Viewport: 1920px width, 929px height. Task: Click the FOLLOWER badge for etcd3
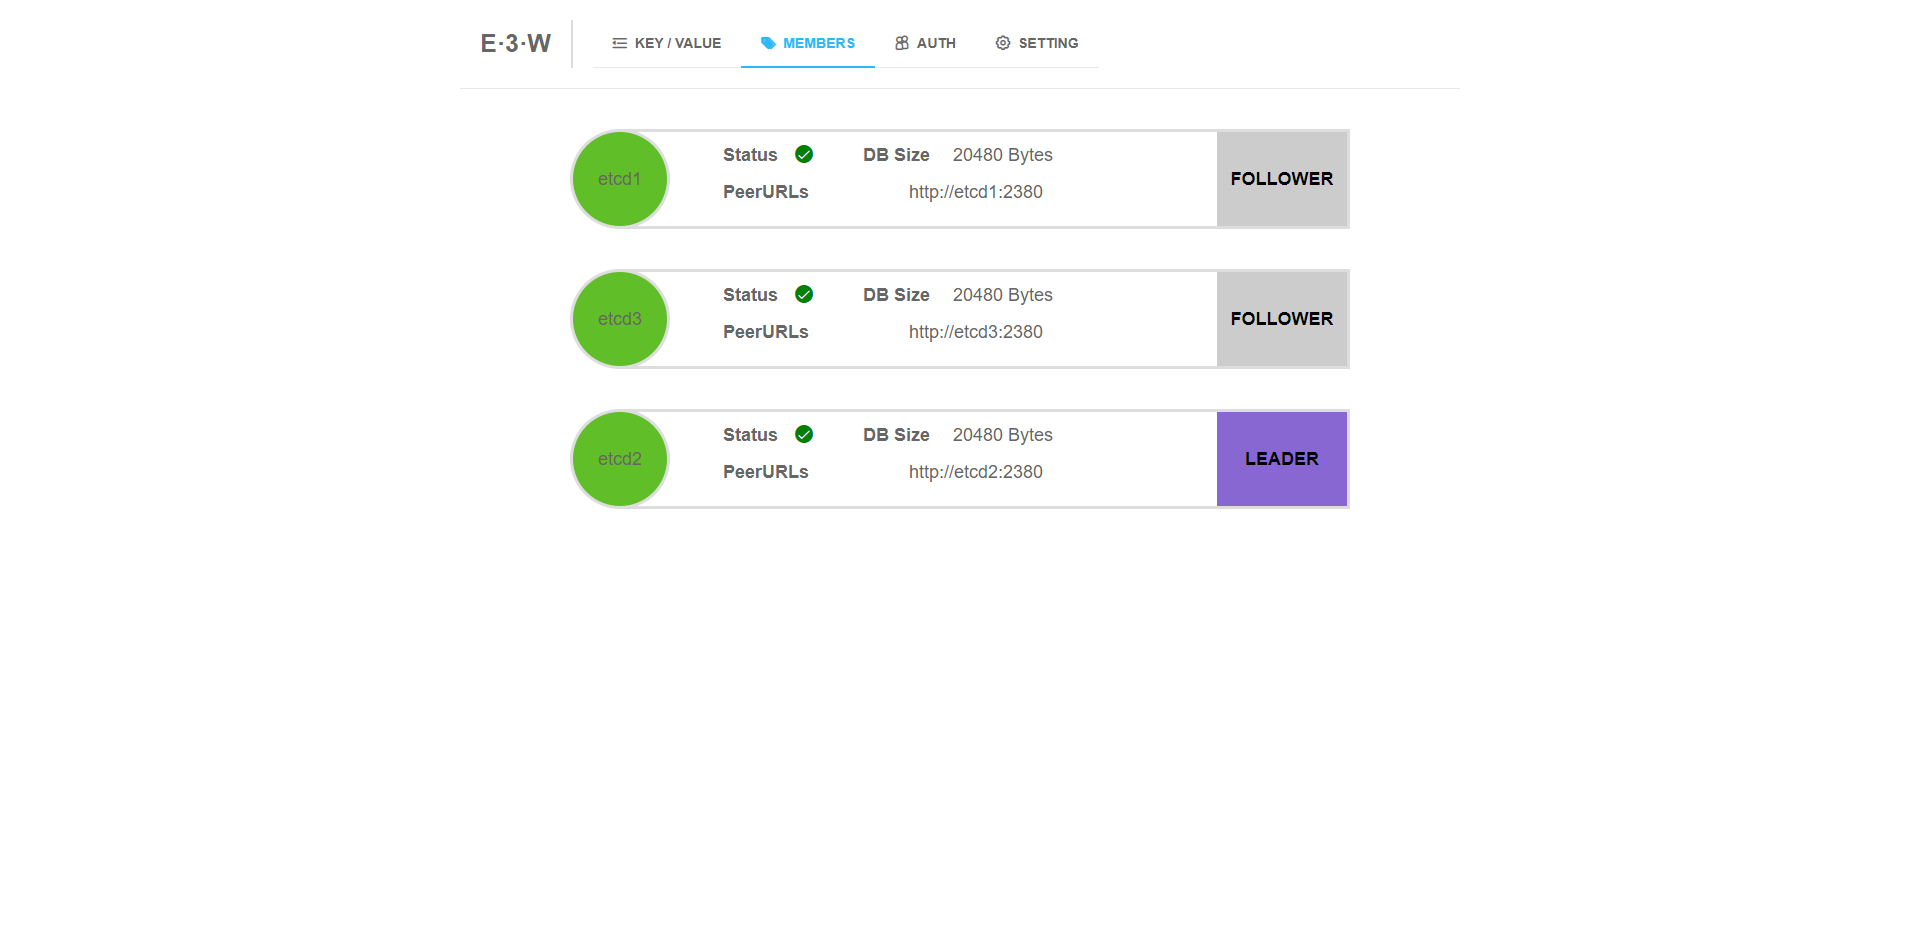coord(1282,319)
